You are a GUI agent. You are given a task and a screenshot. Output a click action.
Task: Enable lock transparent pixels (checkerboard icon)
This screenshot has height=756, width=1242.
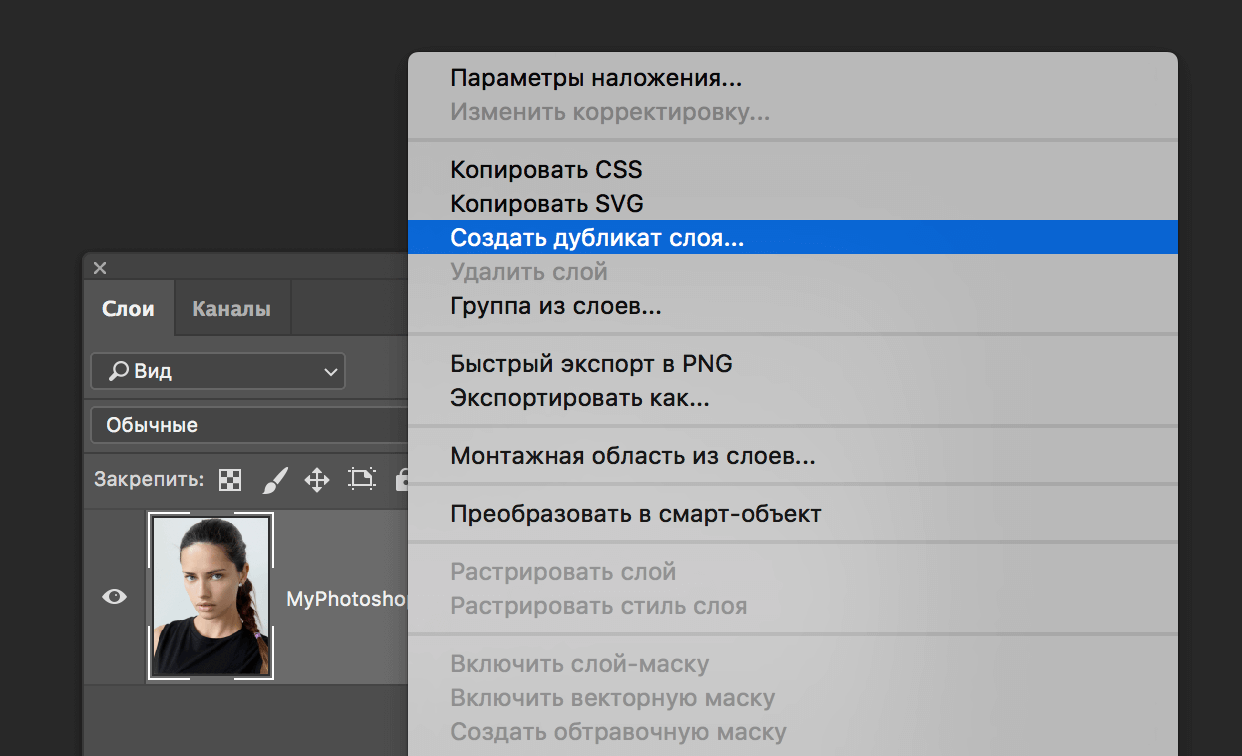229,479
